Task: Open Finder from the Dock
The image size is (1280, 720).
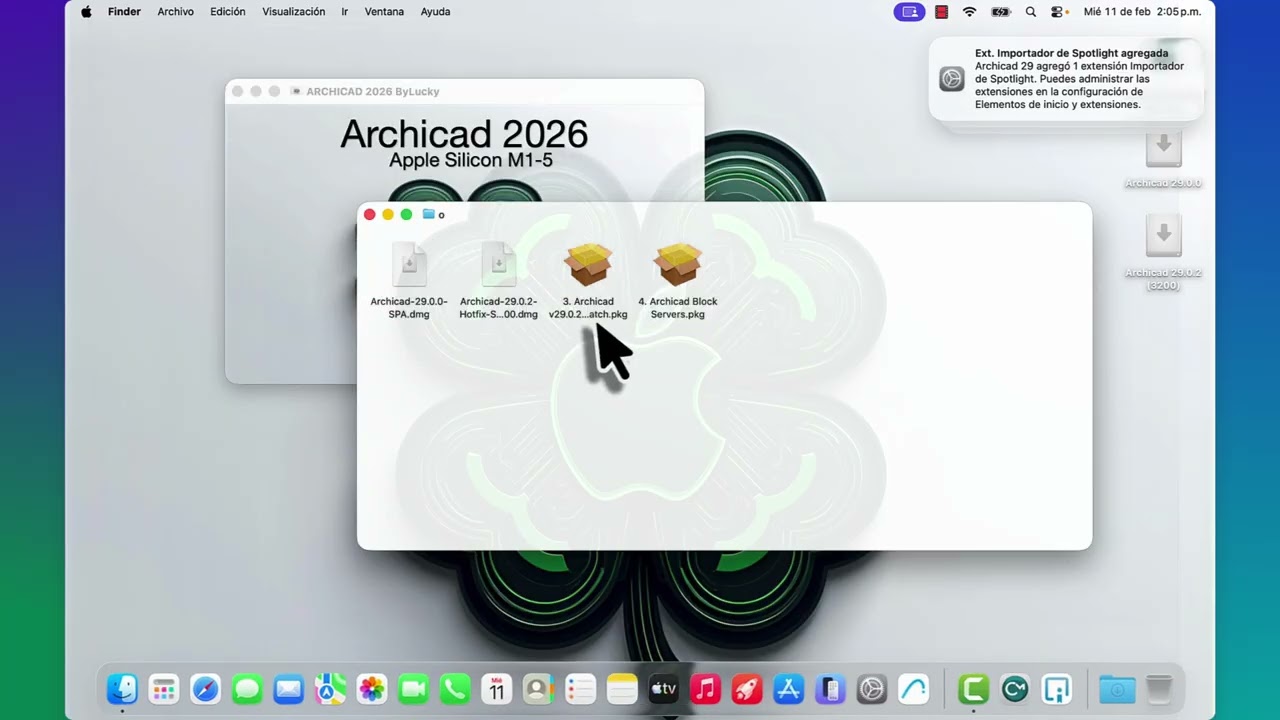Action: point(122,689)
